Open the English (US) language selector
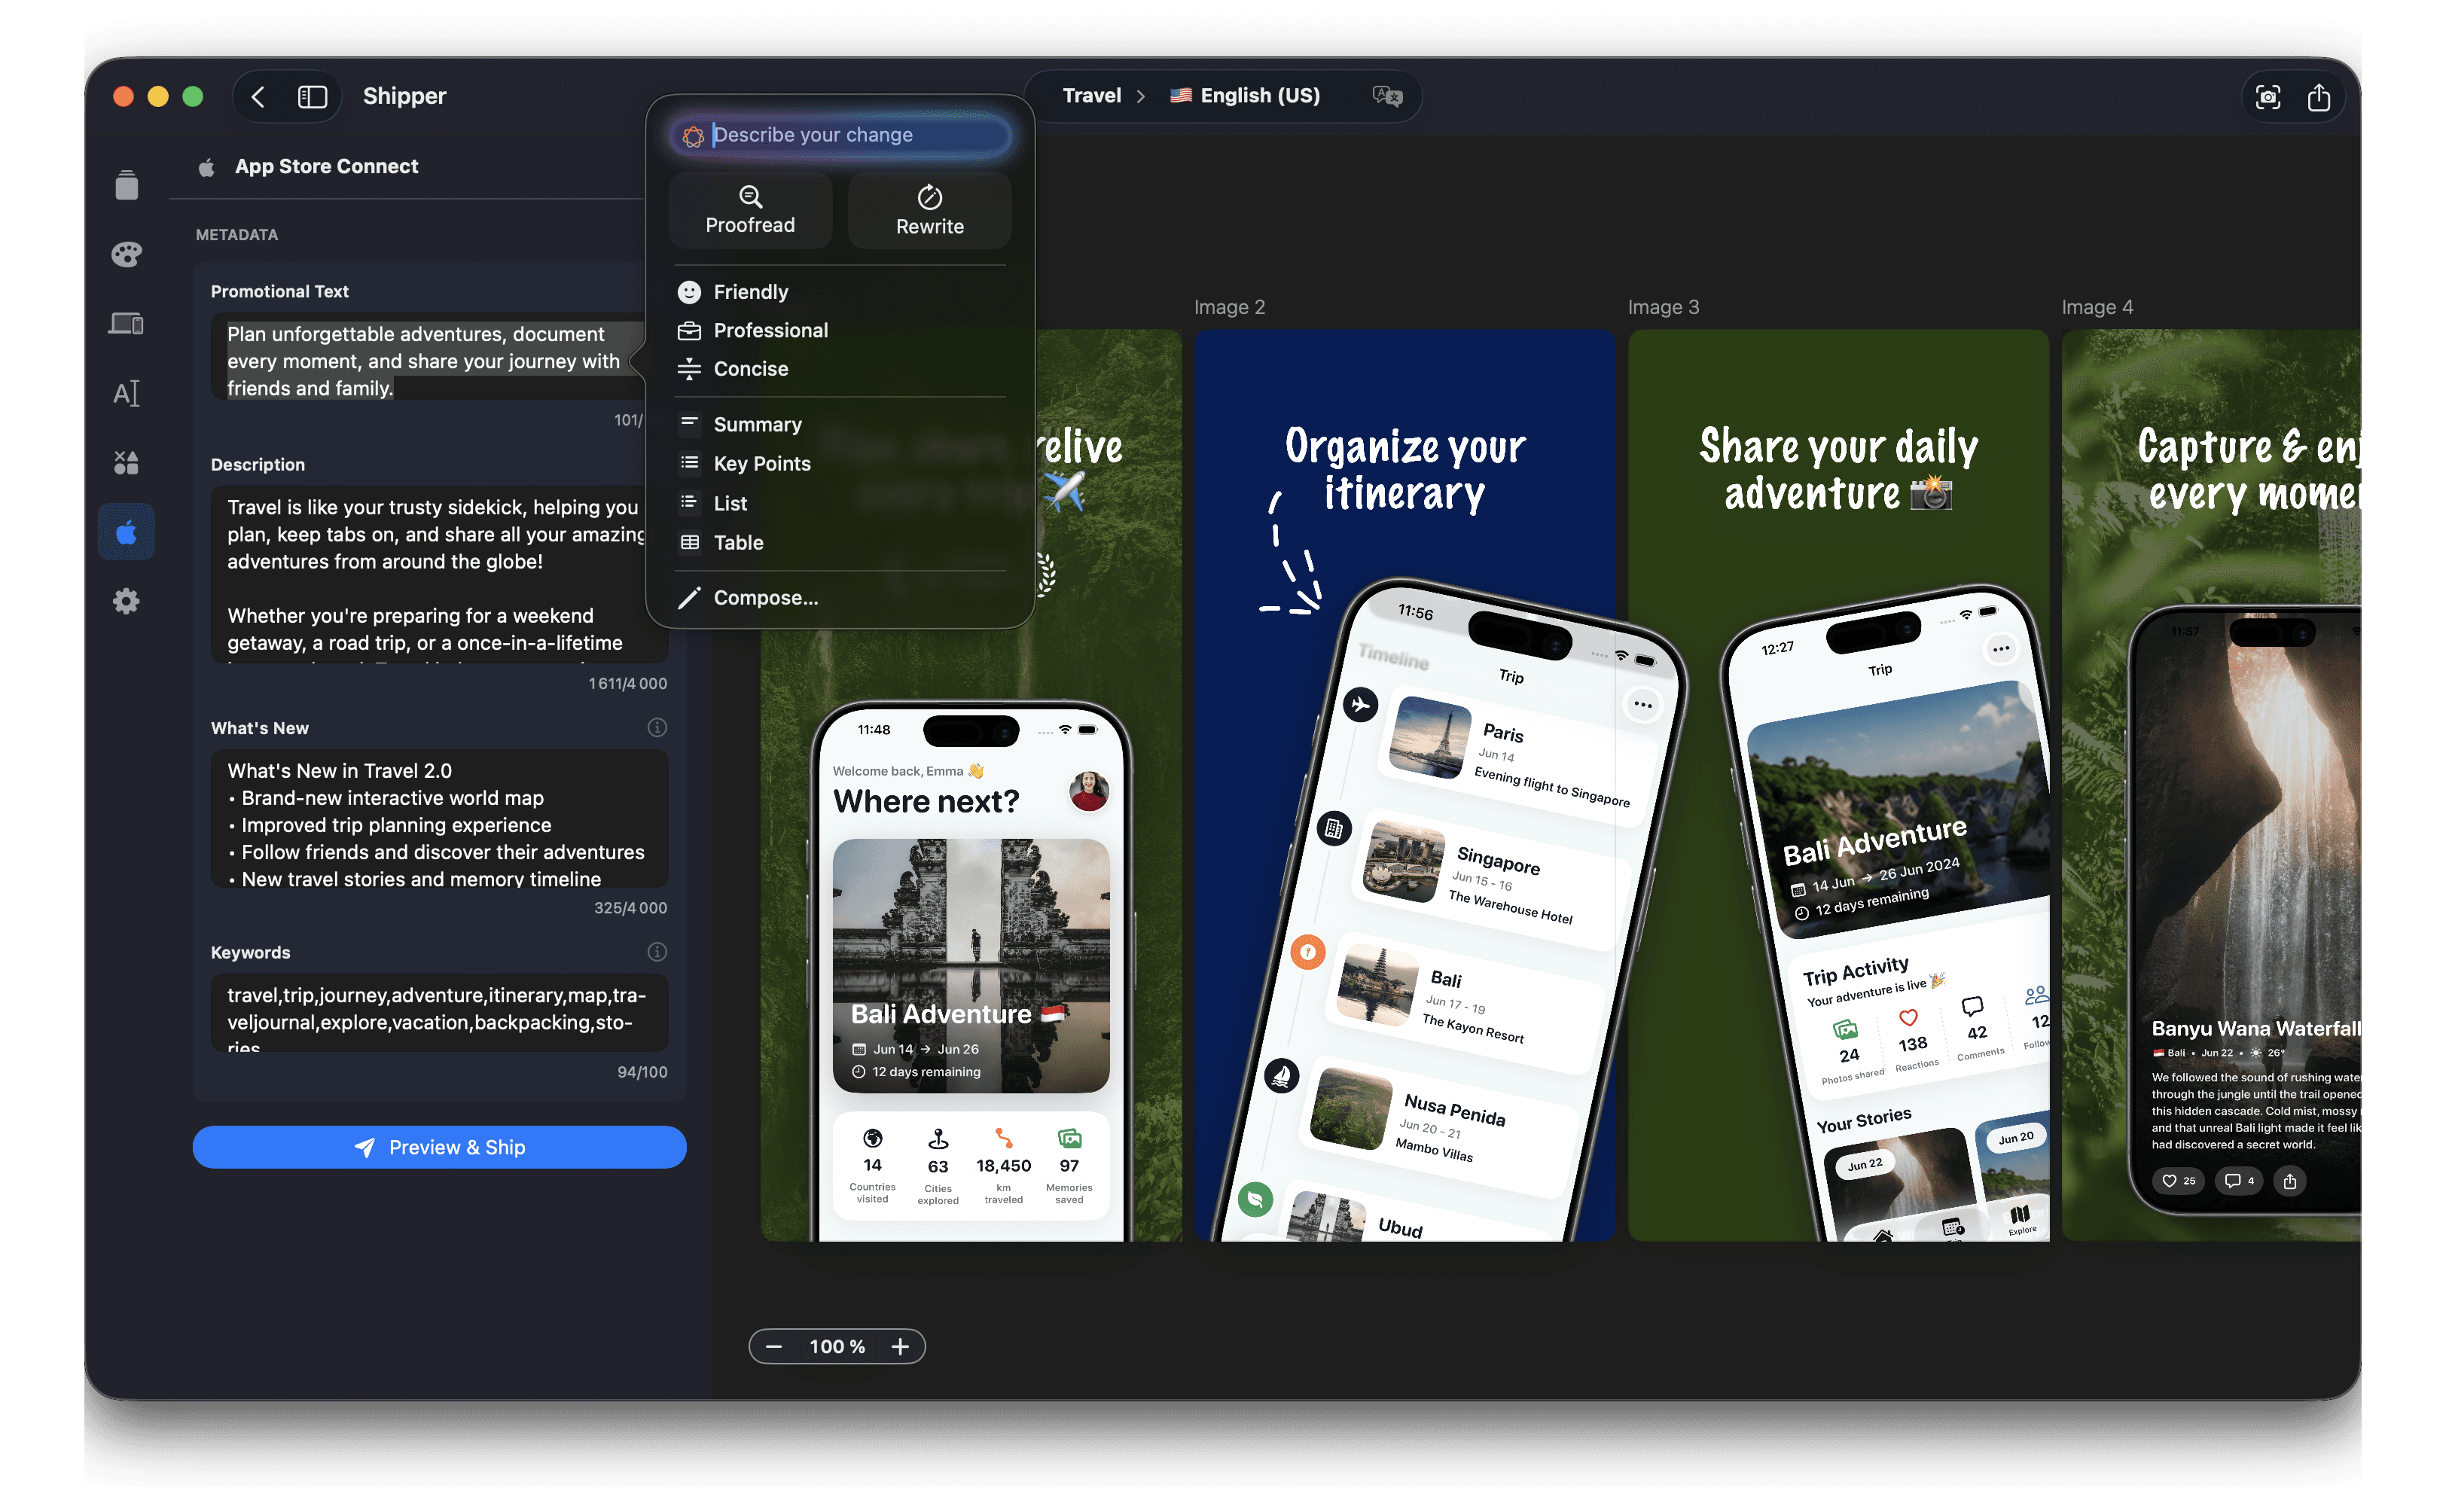The image size is (2446, 1512). coord(1245,96)
